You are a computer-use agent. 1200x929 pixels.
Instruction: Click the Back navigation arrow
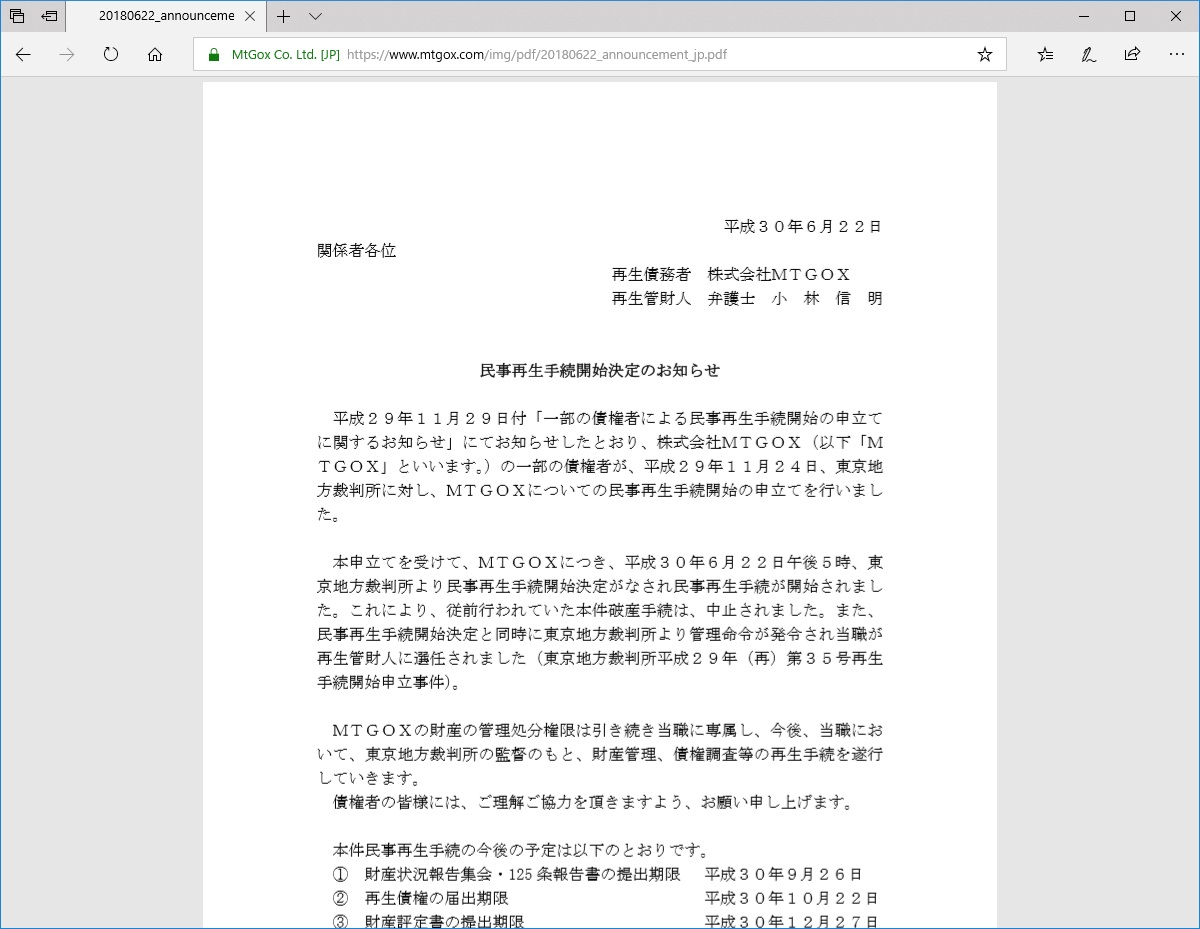(x=23, y=55)
